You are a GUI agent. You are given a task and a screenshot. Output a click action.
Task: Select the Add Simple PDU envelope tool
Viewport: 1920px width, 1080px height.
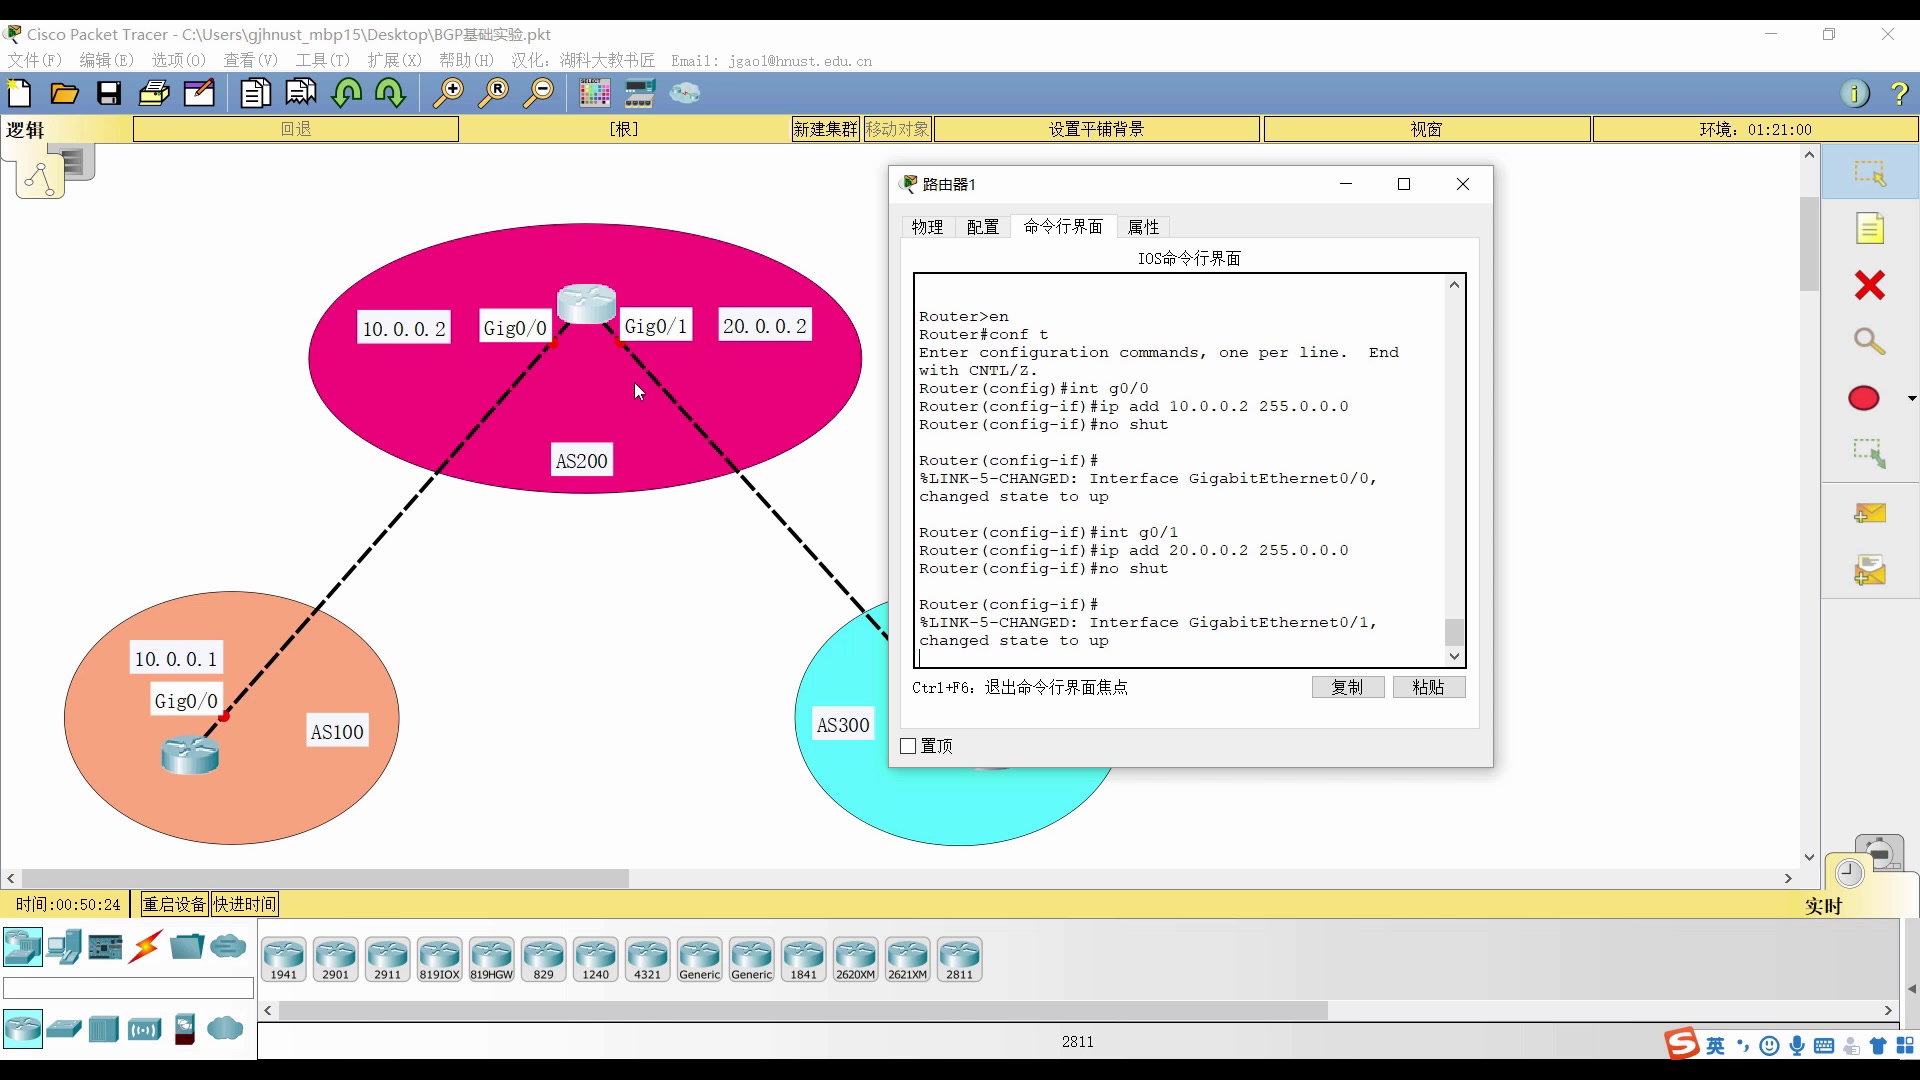coord(1870,512)
